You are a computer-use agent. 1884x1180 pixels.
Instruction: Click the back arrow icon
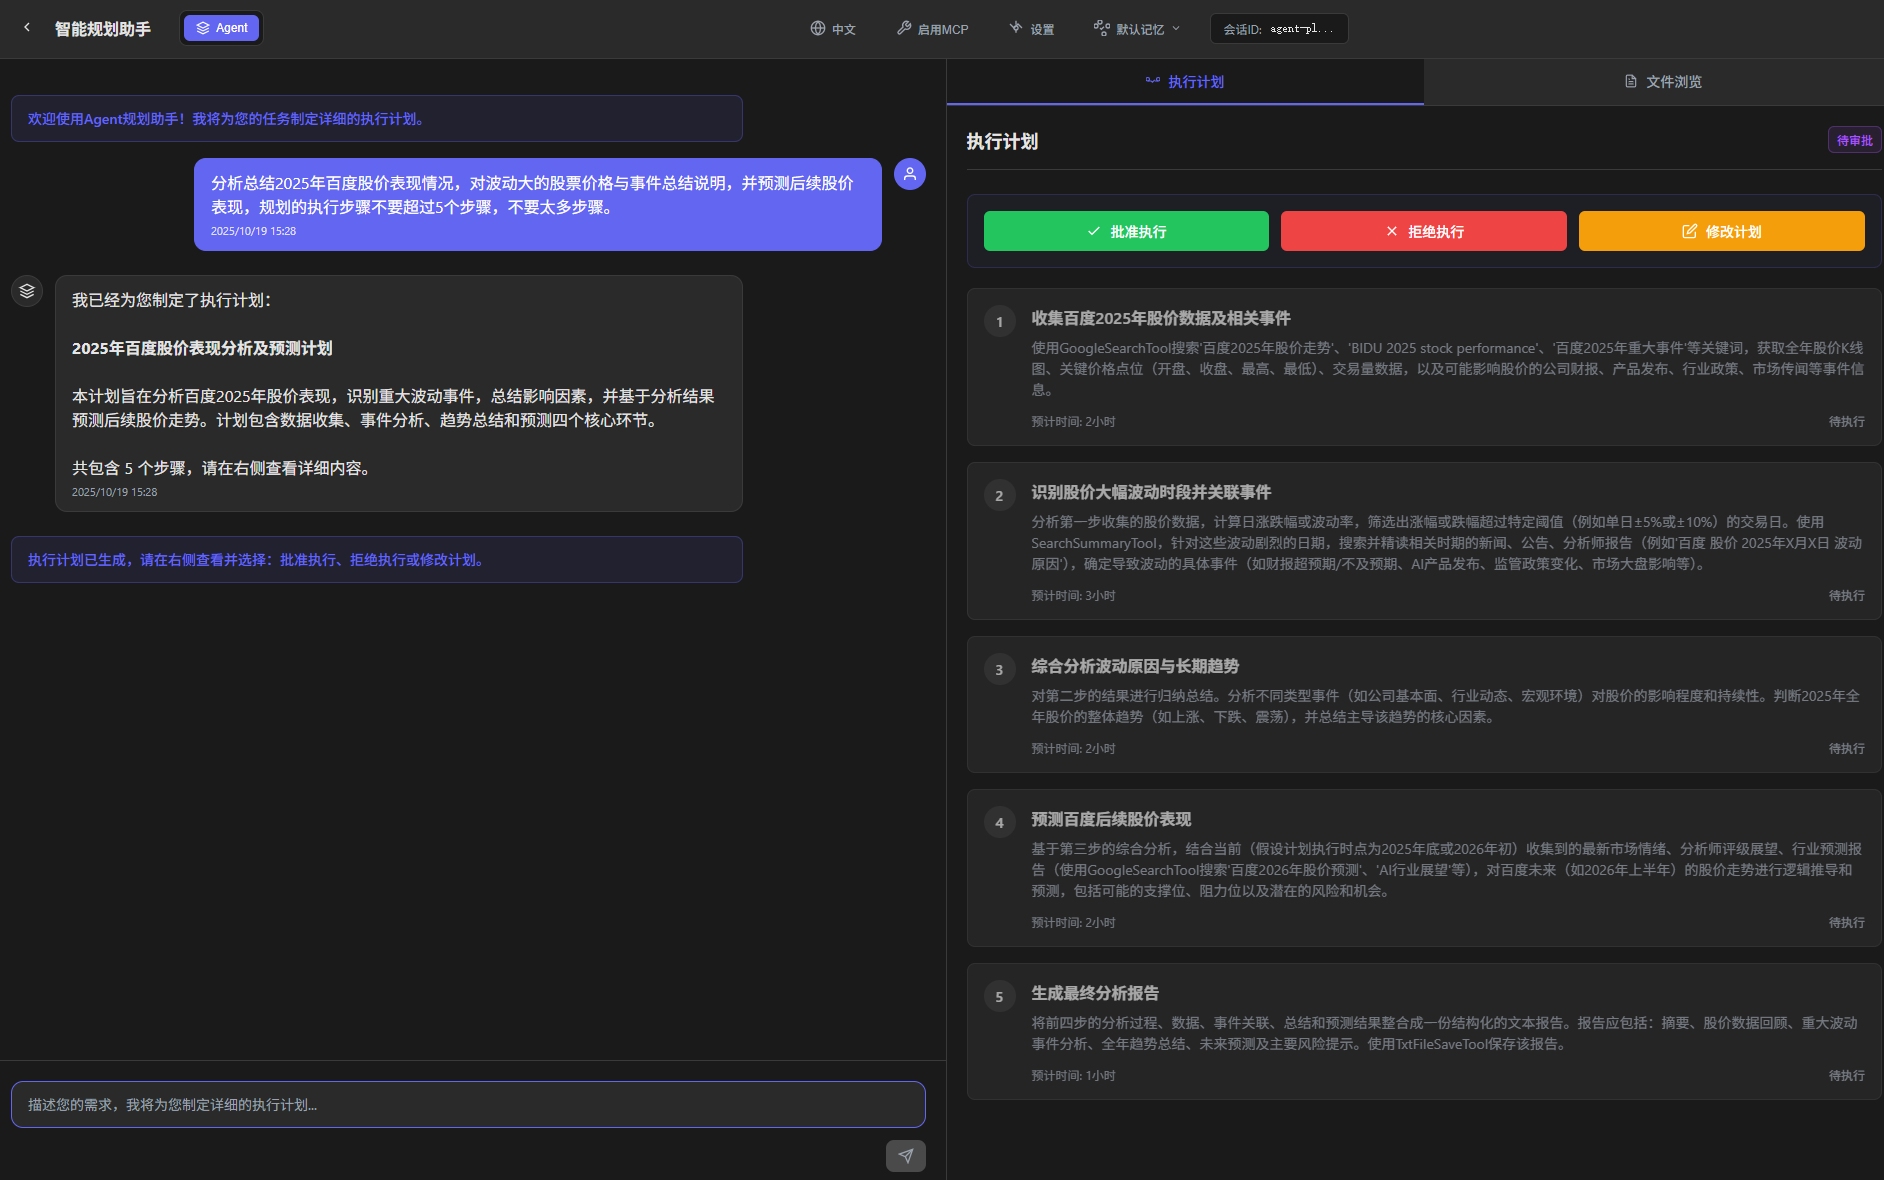[x=27, y=28]
